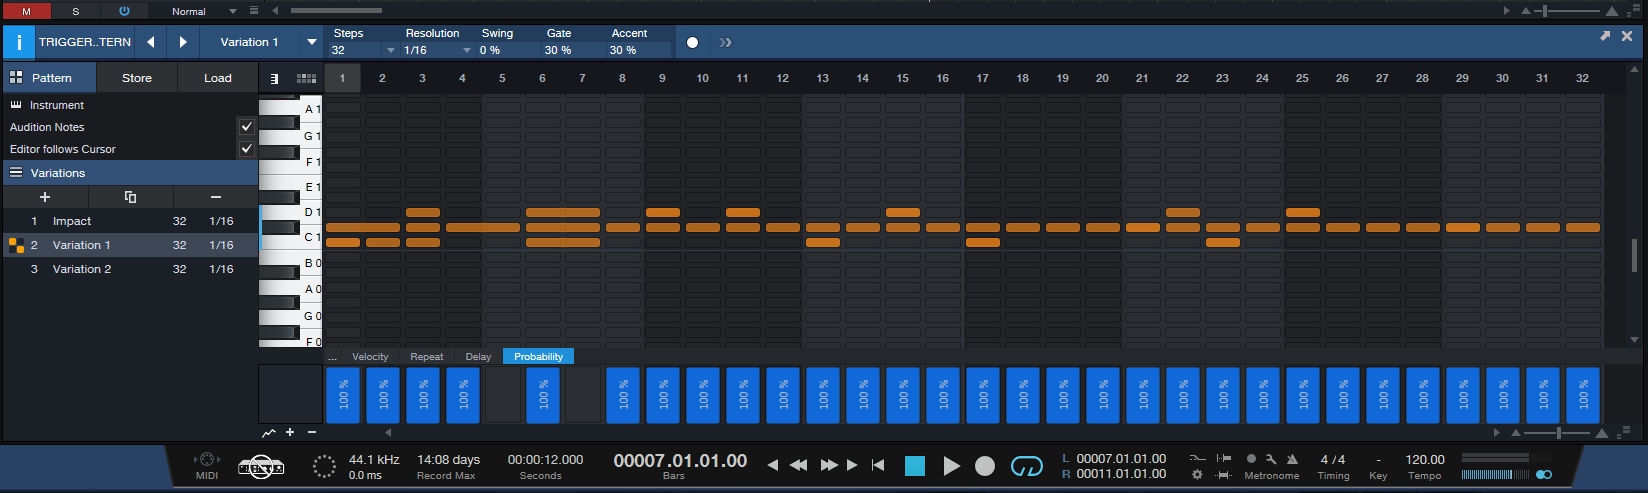Image resolution: width=1648 pixels, height=493 pixels.
Task: Edit the Accent 30 % field
Action: 639,50
